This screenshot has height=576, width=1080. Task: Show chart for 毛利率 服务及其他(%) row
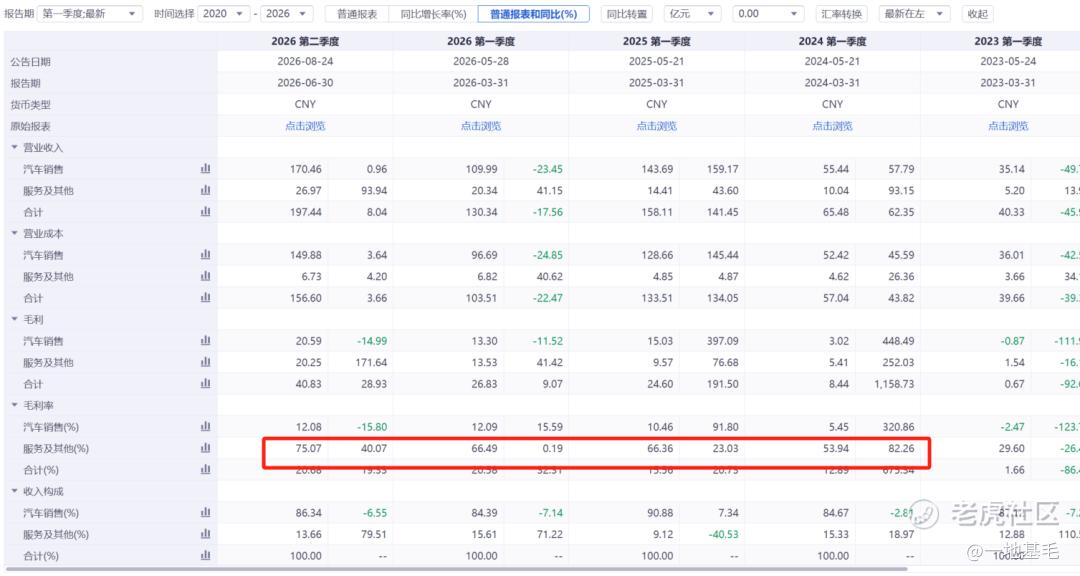pos(205,448)
